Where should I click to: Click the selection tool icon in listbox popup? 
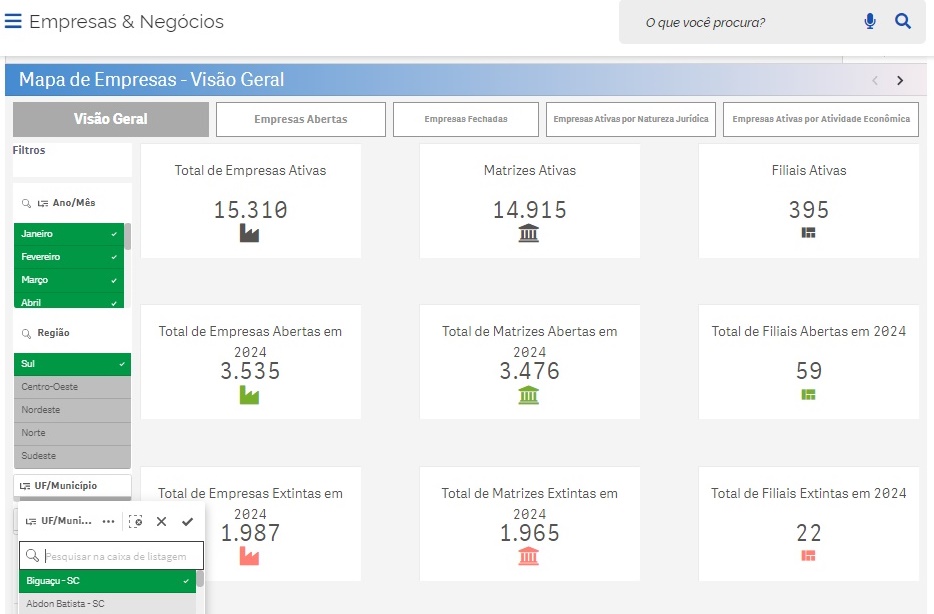point(135,521)
